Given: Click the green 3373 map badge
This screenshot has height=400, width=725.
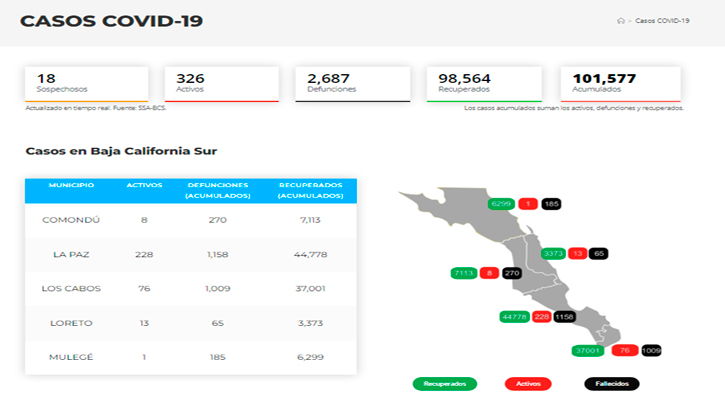Looking at the screenshot, I should pyautogui.click(x=553, y=253).
